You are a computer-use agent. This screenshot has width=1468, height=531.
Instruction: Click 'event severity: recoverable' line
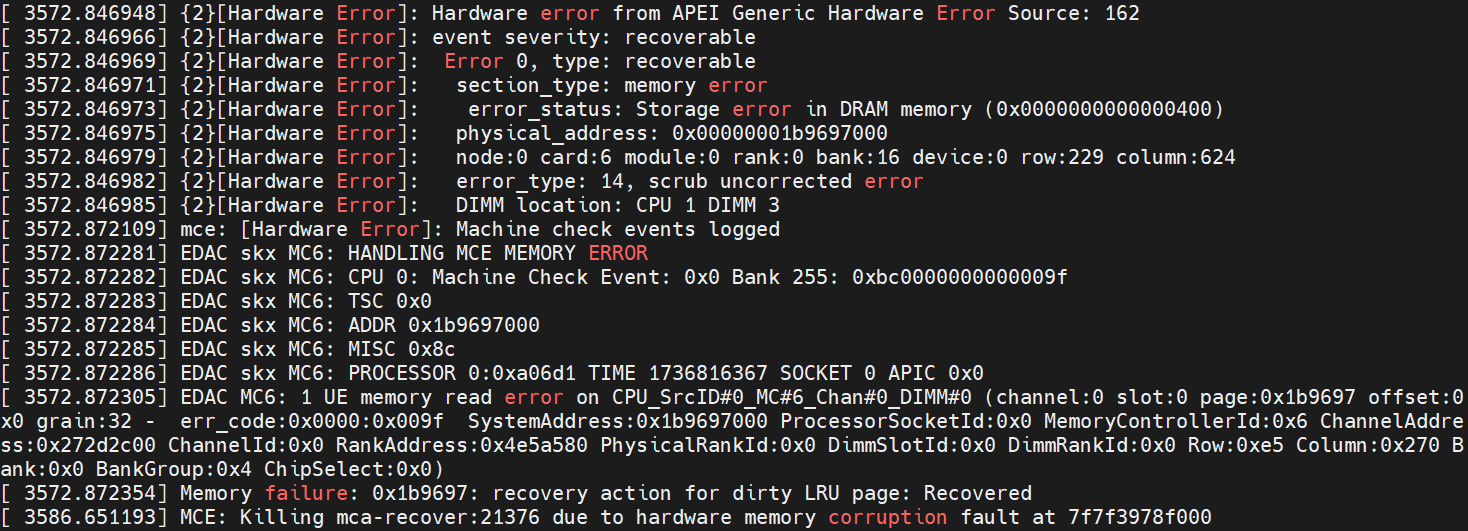[594, 37]
